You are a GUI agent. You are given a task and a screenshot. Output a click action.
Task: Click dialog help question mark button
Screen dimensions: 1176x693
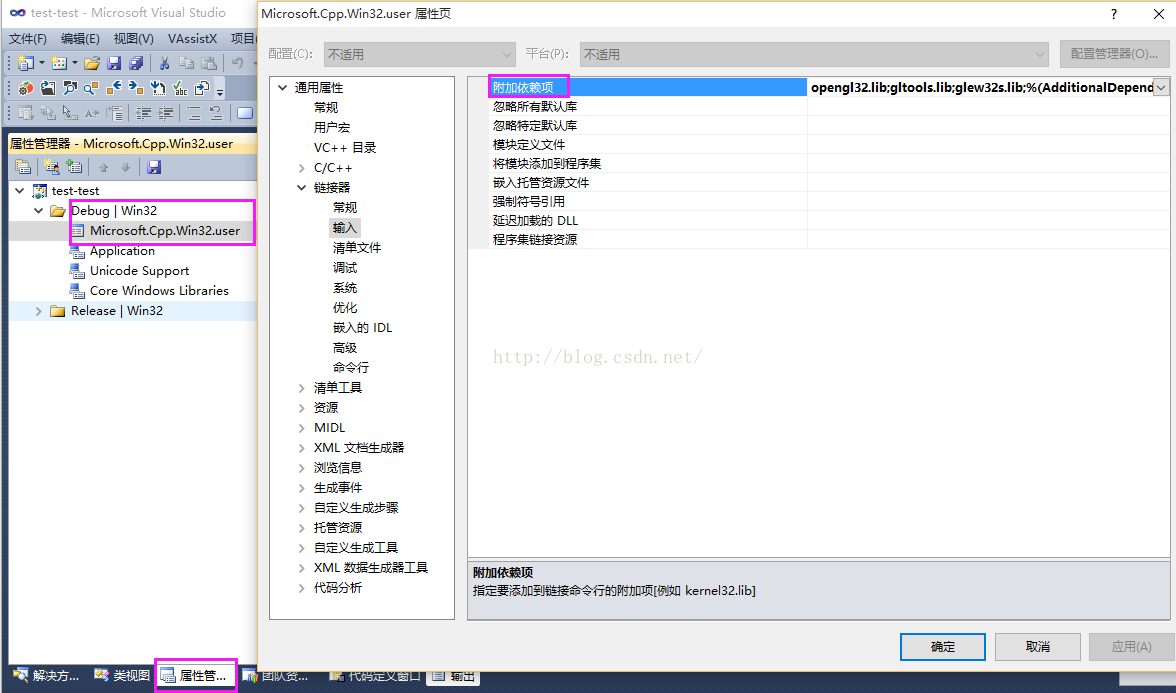[1114, 14]
